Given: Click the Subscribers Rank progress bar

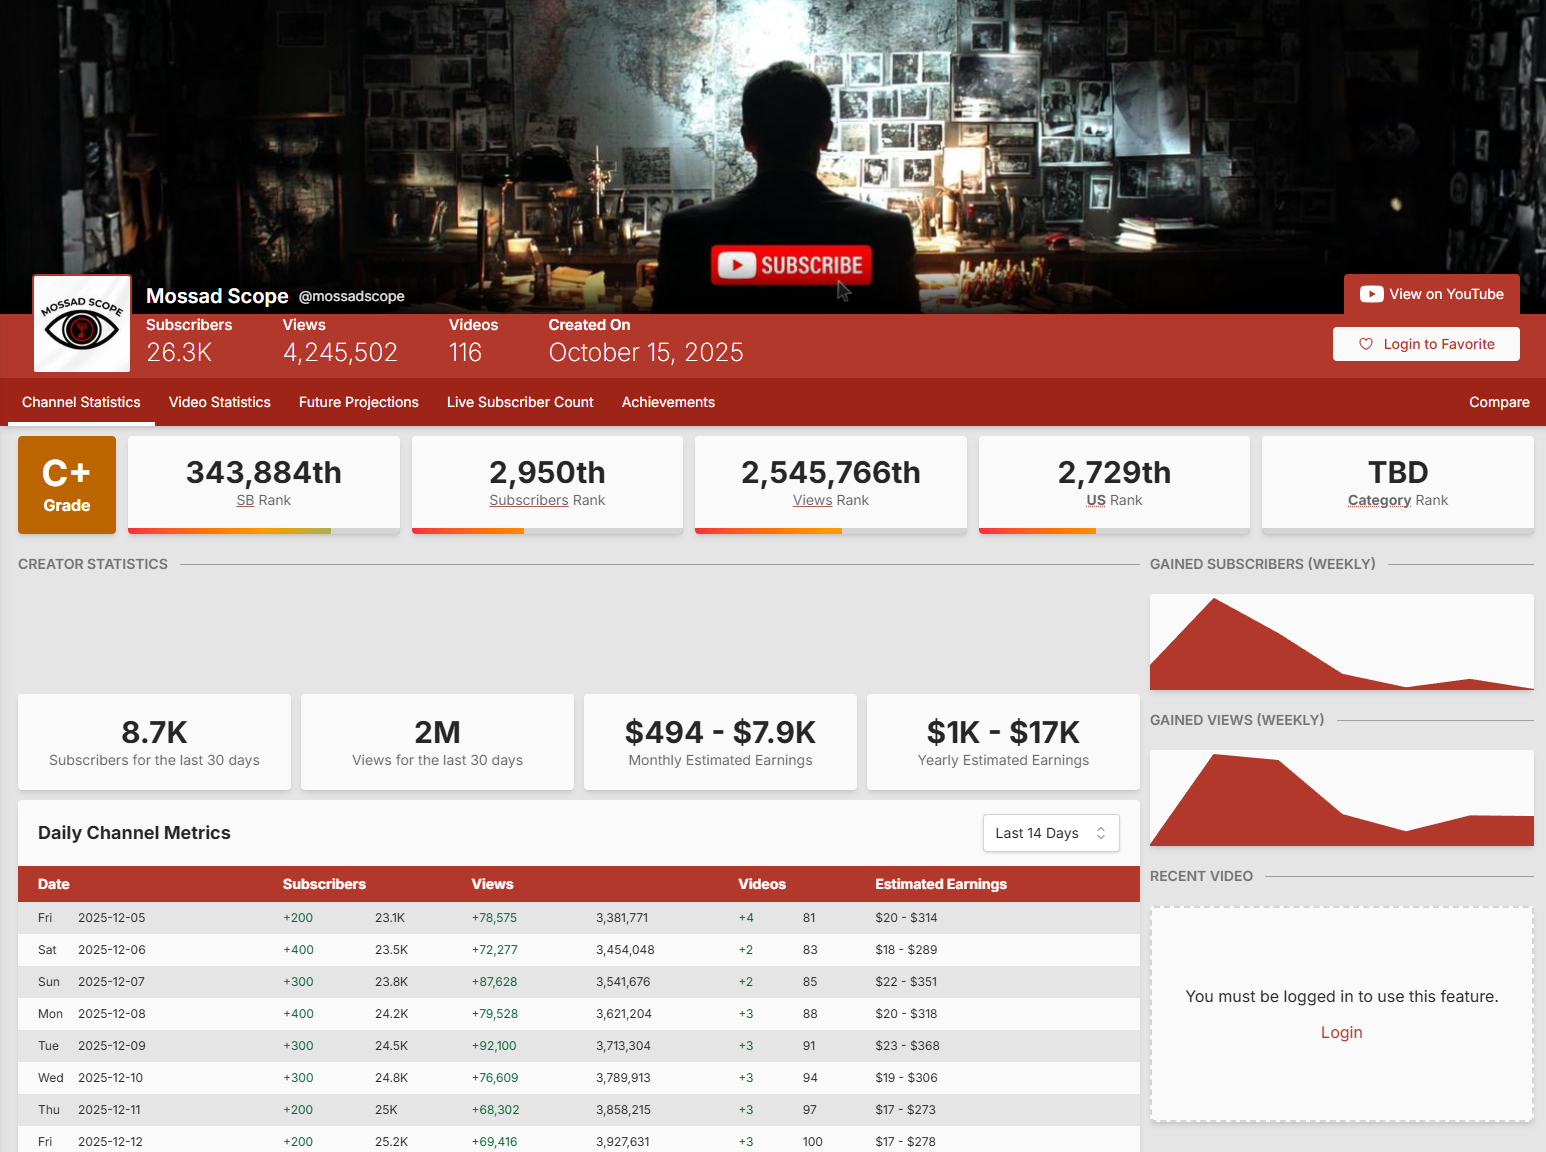Looking at the screenshot, I should point(547,530).
